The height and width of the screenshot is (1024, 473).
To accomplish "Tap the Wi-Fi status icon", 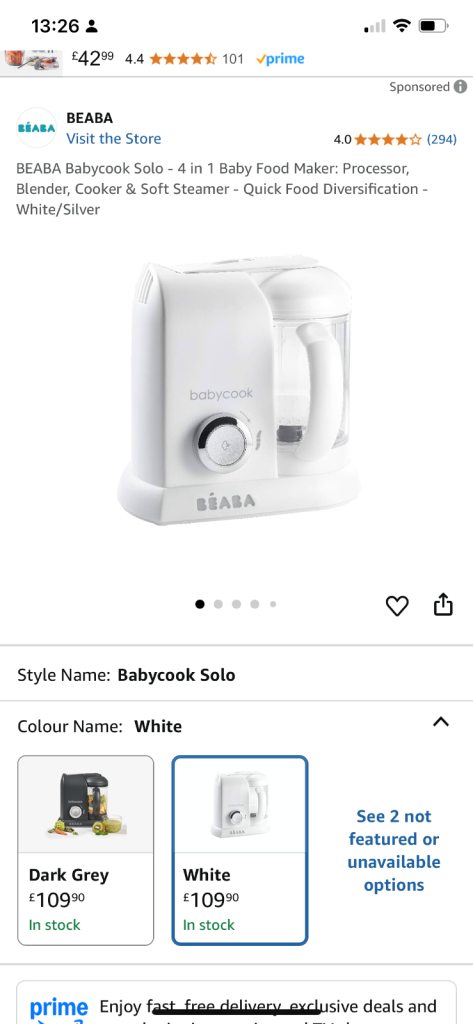I will [x=401, y=26].
